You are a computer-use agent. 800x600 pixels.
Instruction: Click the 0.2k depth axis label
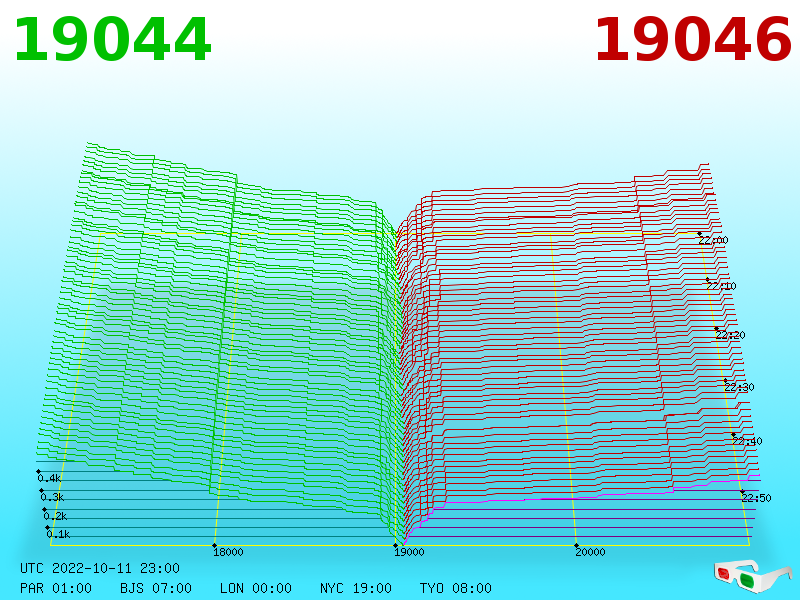[56, 516]
